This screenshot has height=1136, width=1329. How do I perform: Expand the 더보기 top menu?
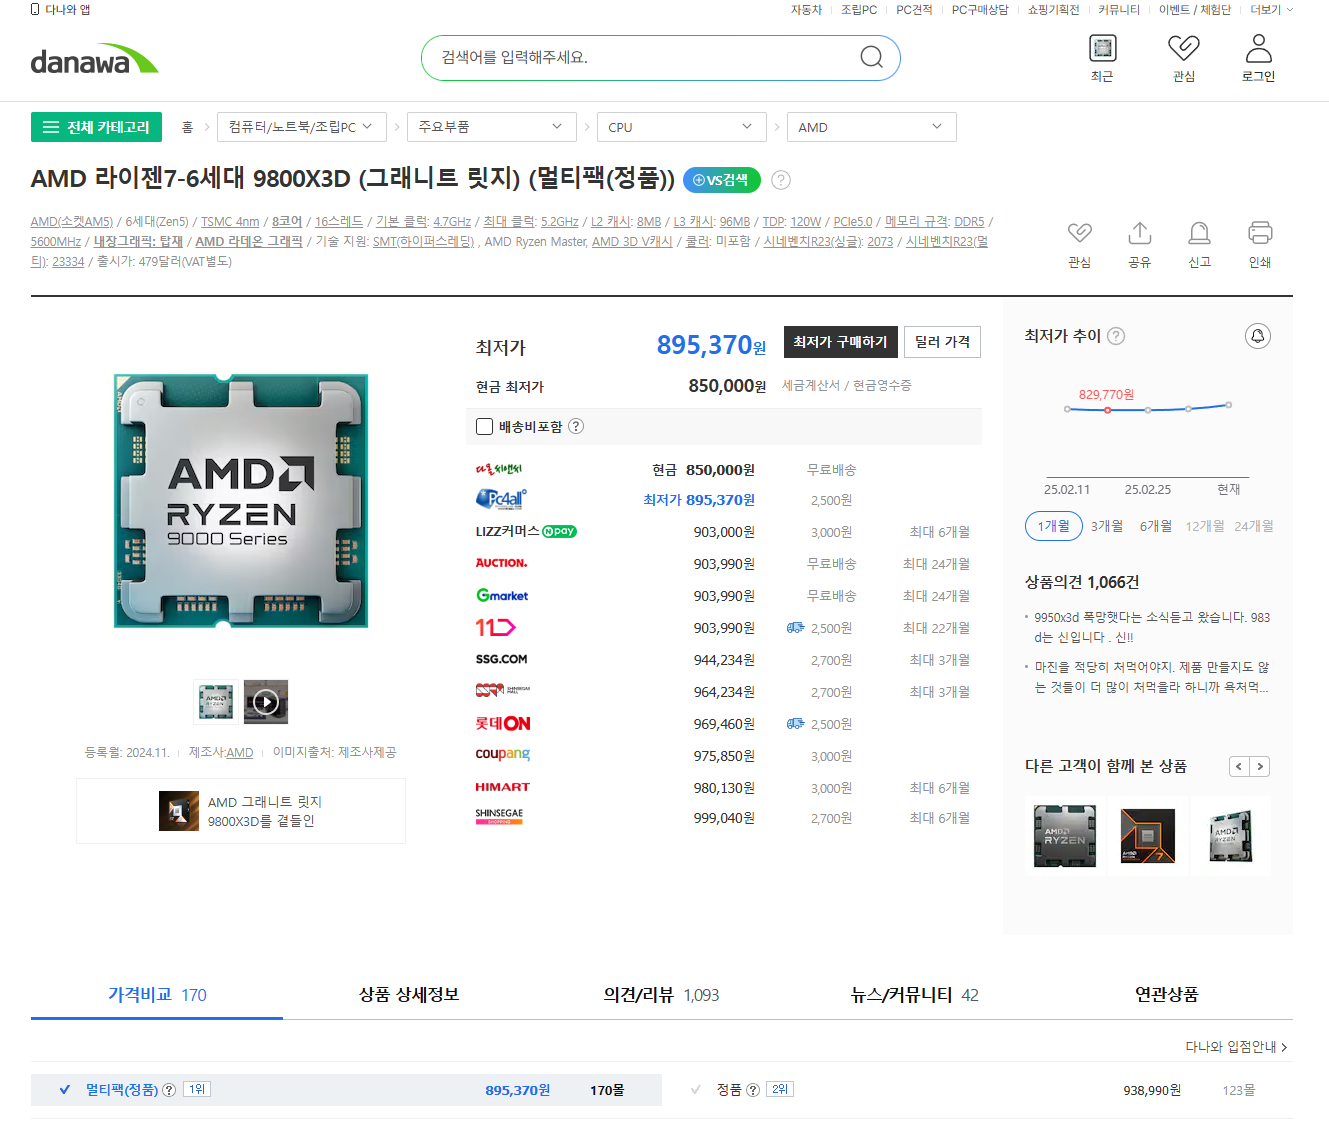tap(1271, 10)
